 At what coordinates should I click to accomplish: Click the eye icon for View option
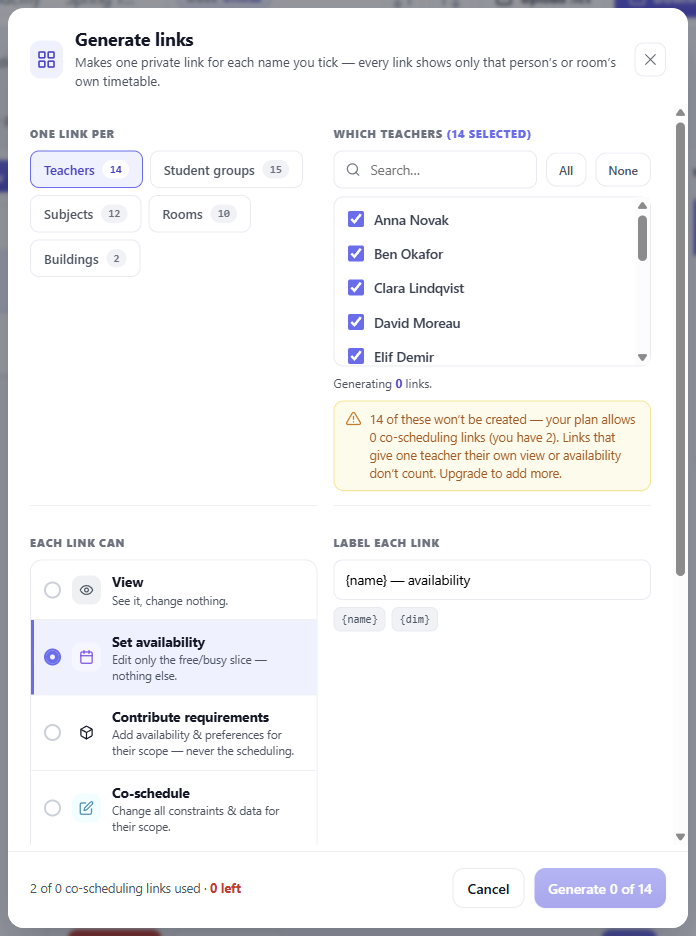click(87, 590)
